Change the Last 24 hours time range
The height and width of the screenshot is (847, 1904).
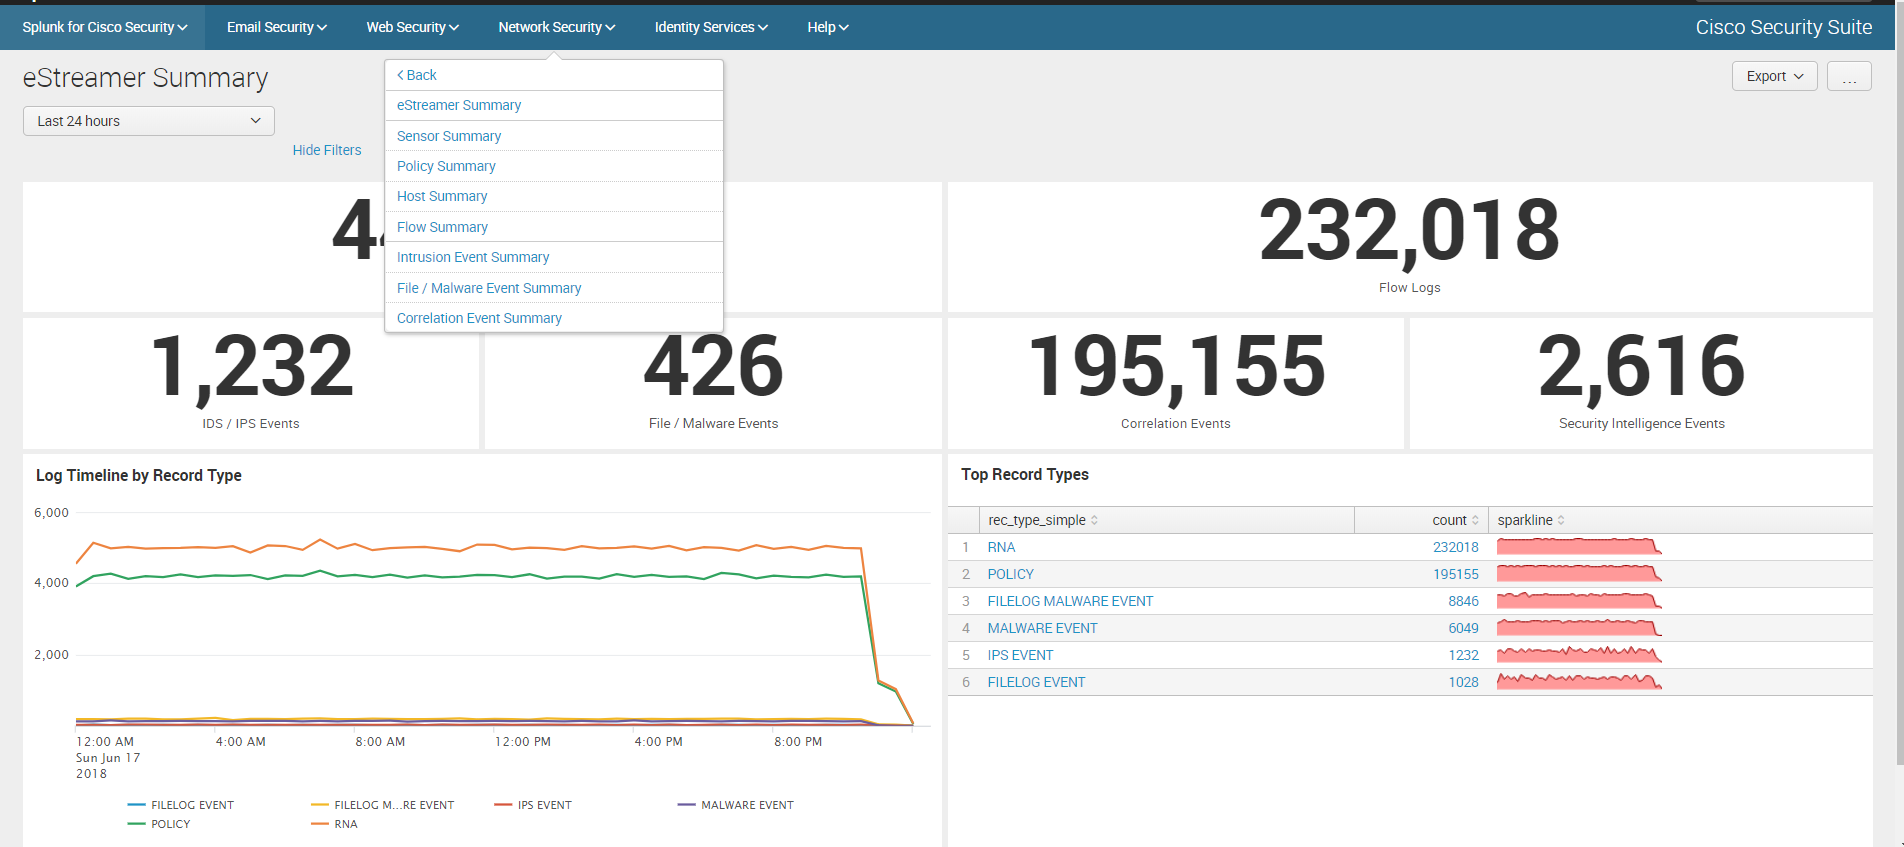point(149,121)
